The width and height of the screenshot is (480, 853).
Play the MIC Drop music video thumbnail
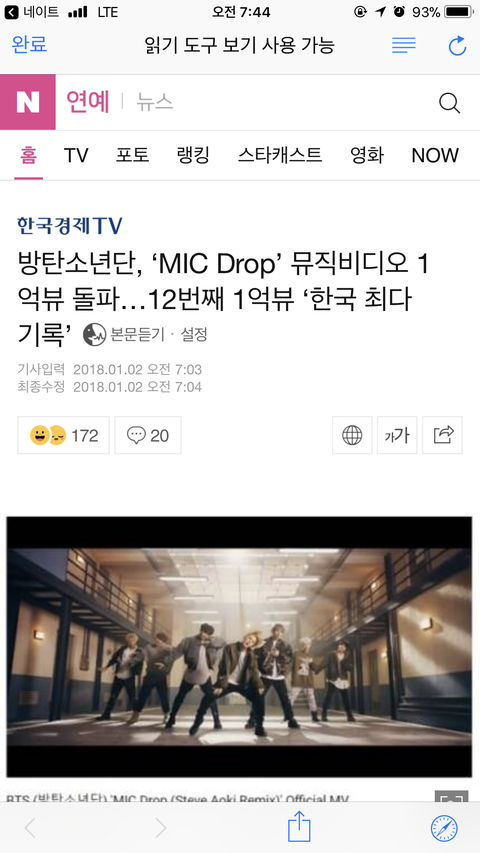[x=239, y=647]
